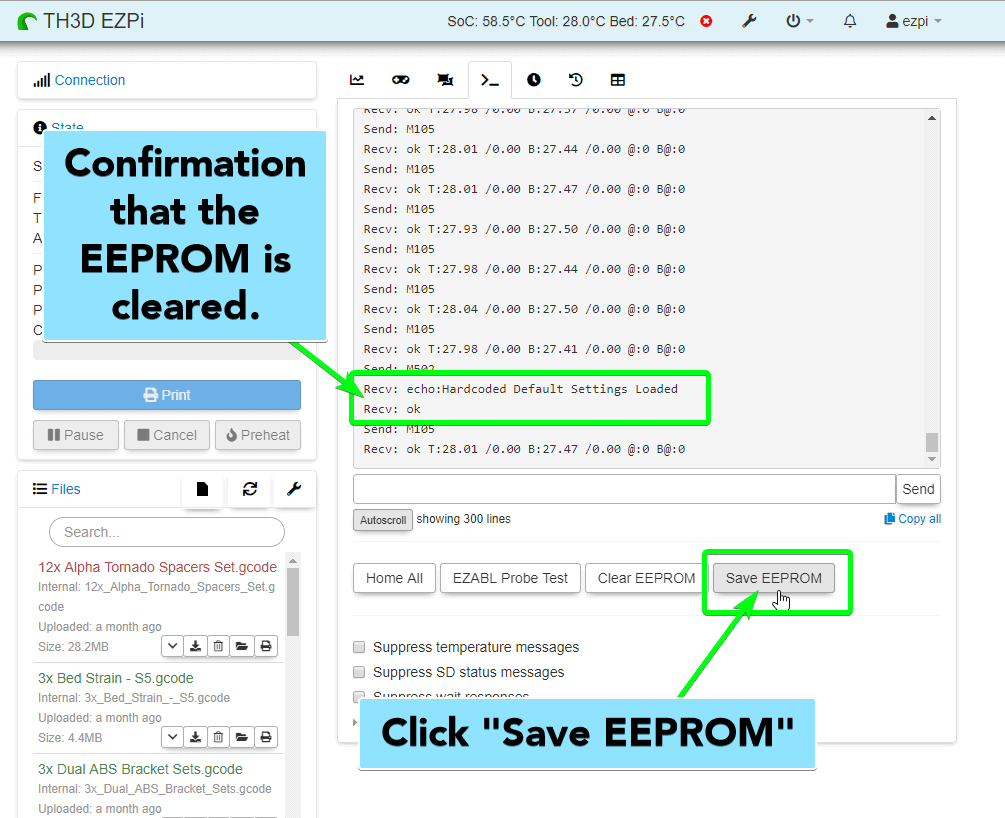Expand details for 12x Alpha Tornado file
The height and width of the screenshot is (818, 1005).
(x=172, y=646)
